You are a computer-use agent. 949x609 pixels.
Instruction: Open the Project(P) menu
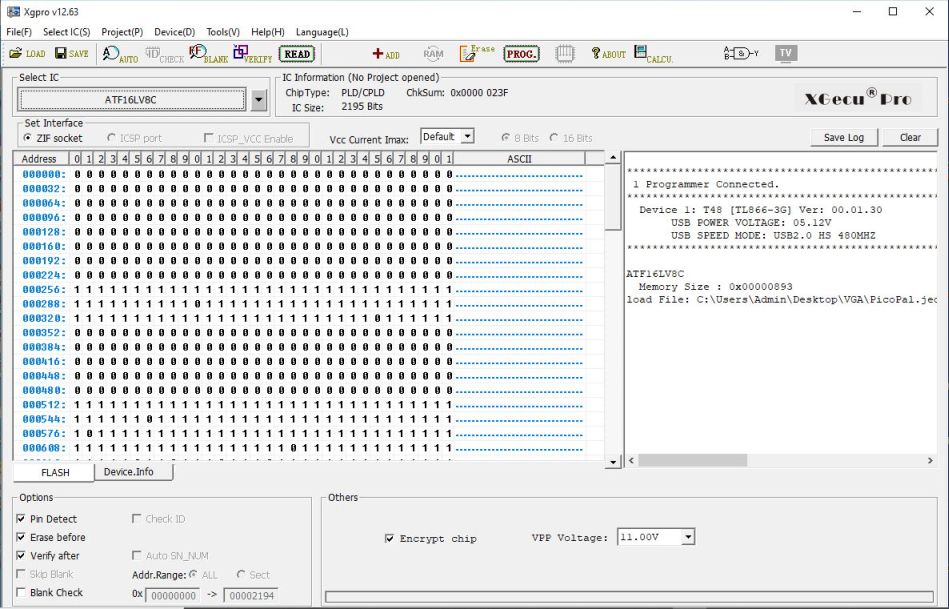122,32
